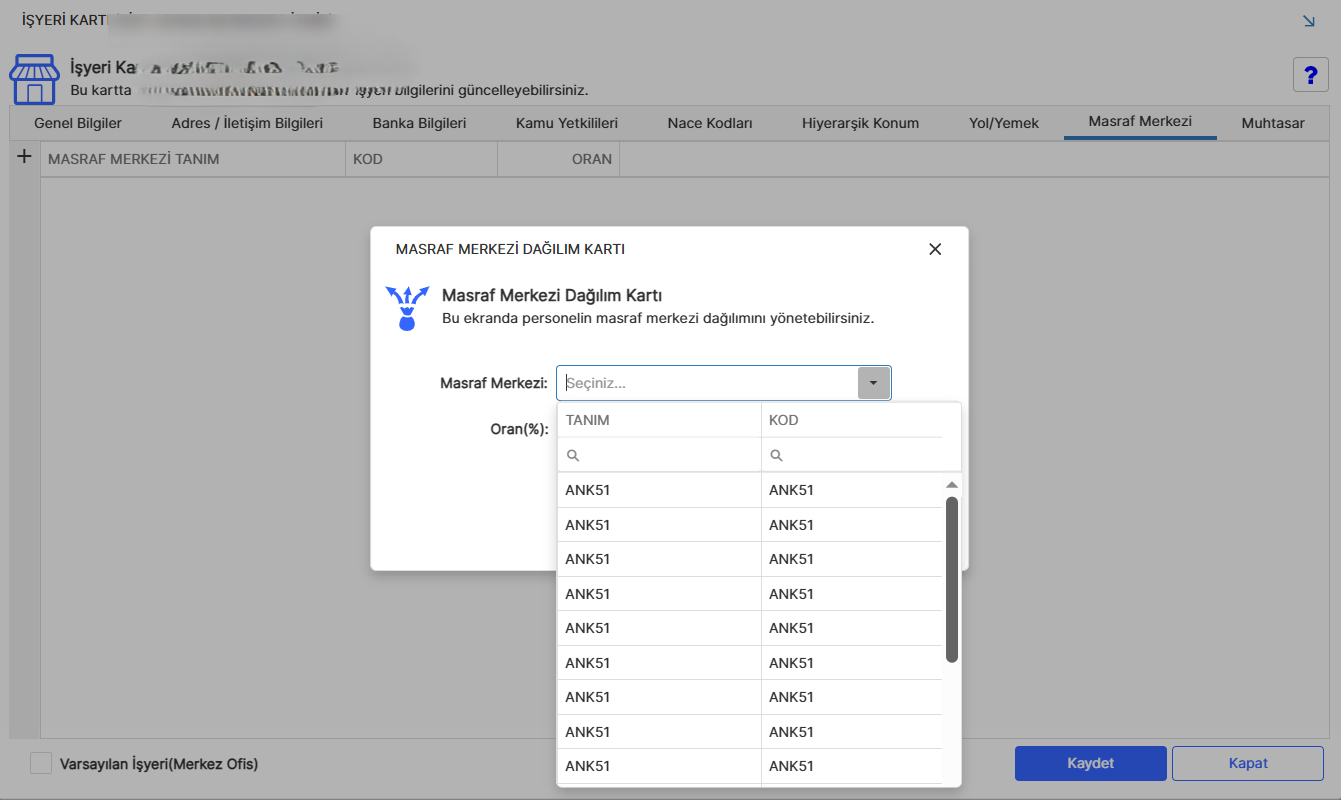
Task: Open the Muhtasar tab
Action: pyautogui.click(x=1273, y=123)
